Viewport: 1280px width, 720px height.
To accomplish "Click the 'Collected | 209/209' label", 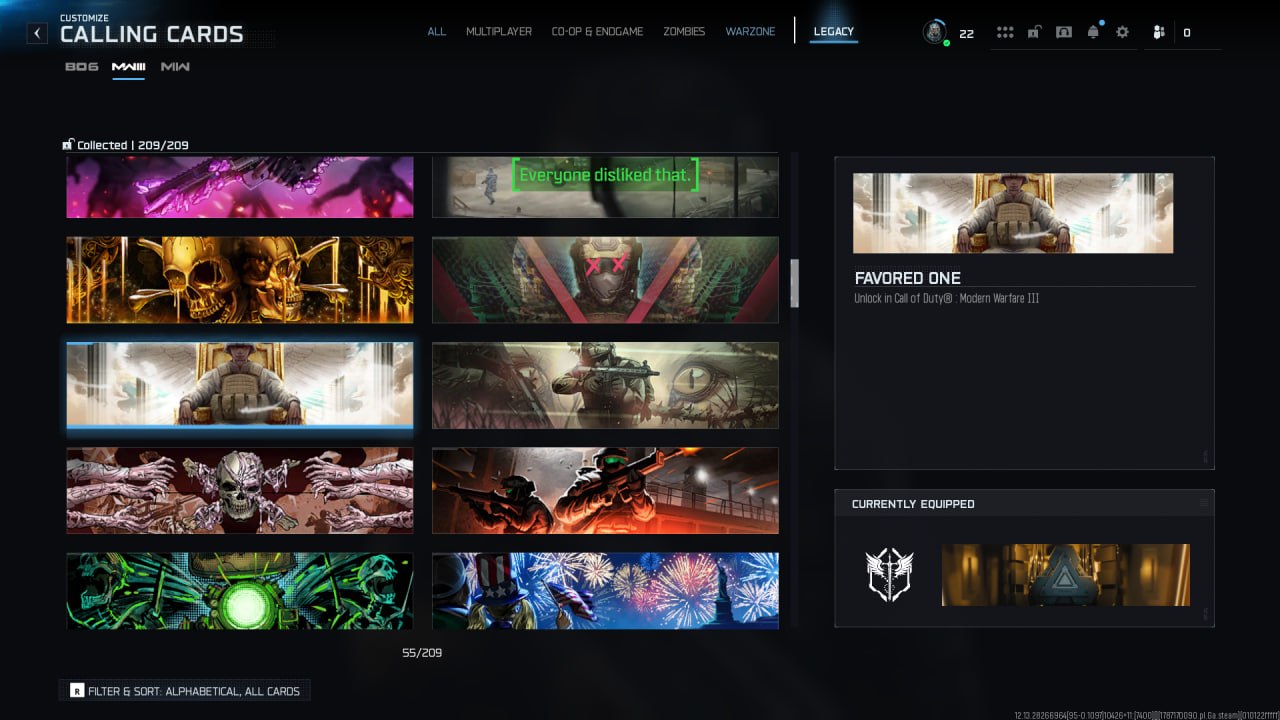I will pyautogui.click(x=133, y=145).
